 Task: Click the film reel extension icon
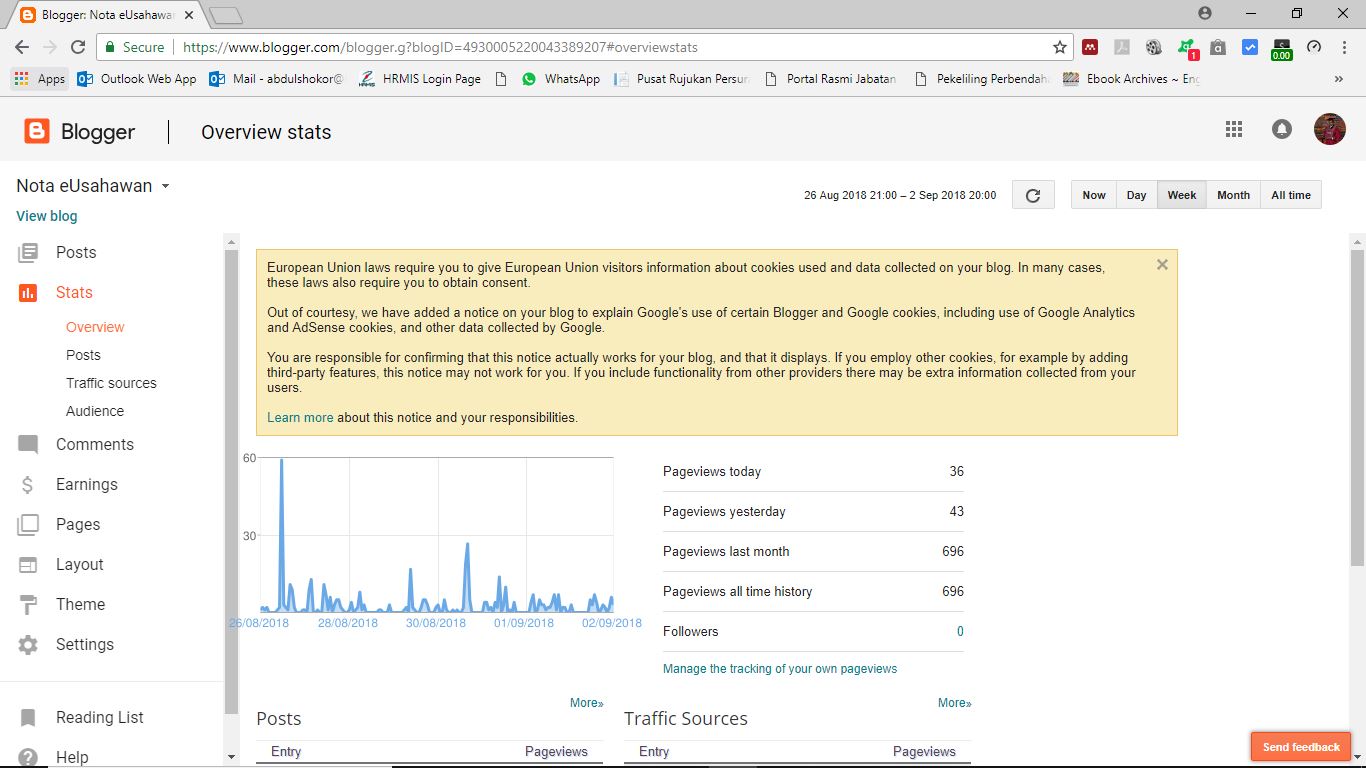[x=1154, y=47]
